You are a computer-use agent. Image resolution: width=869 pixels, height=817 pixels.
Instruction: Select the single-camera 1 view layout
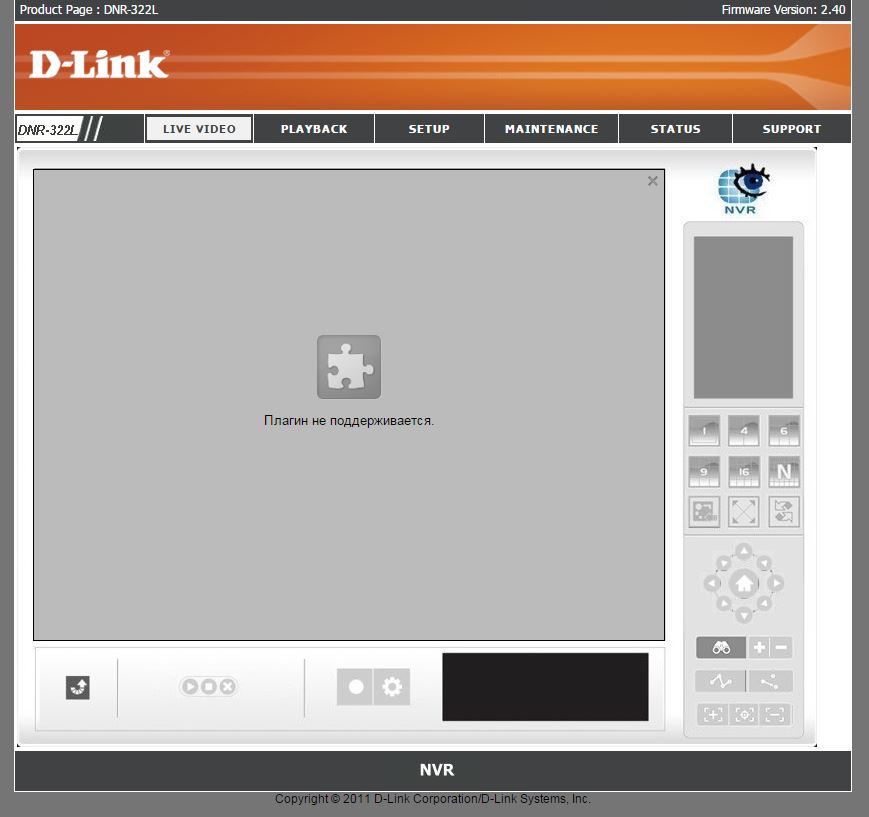(704, 431)
